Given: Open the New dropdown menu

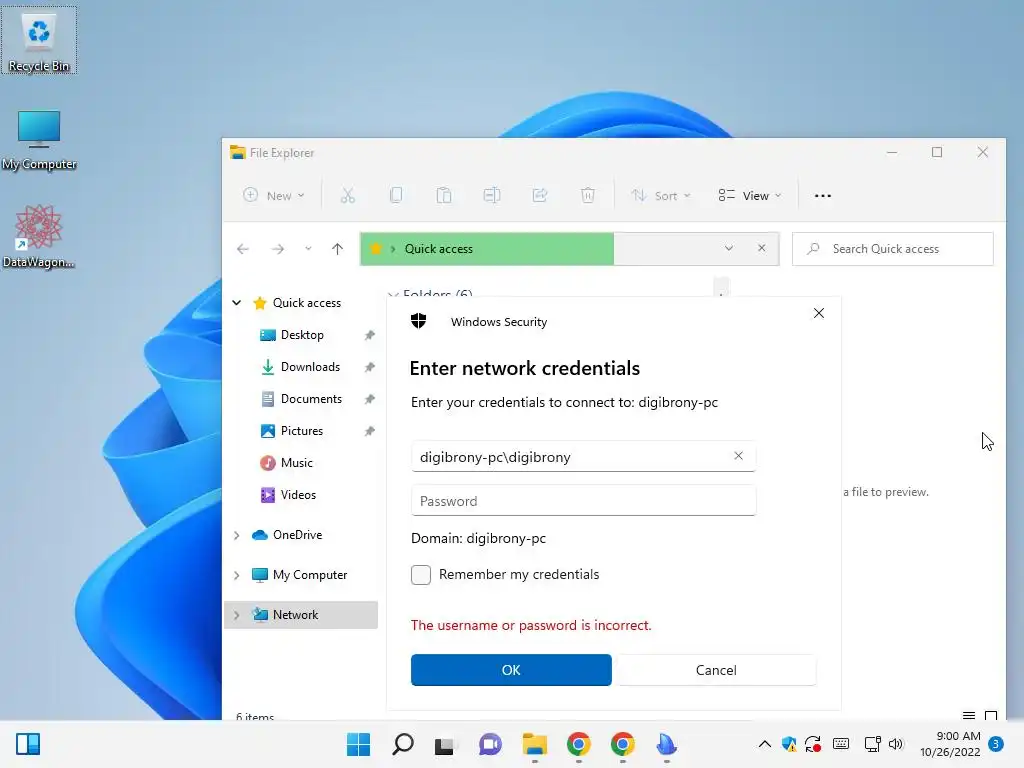Looking at the screenshot, I should coord(274,195).
